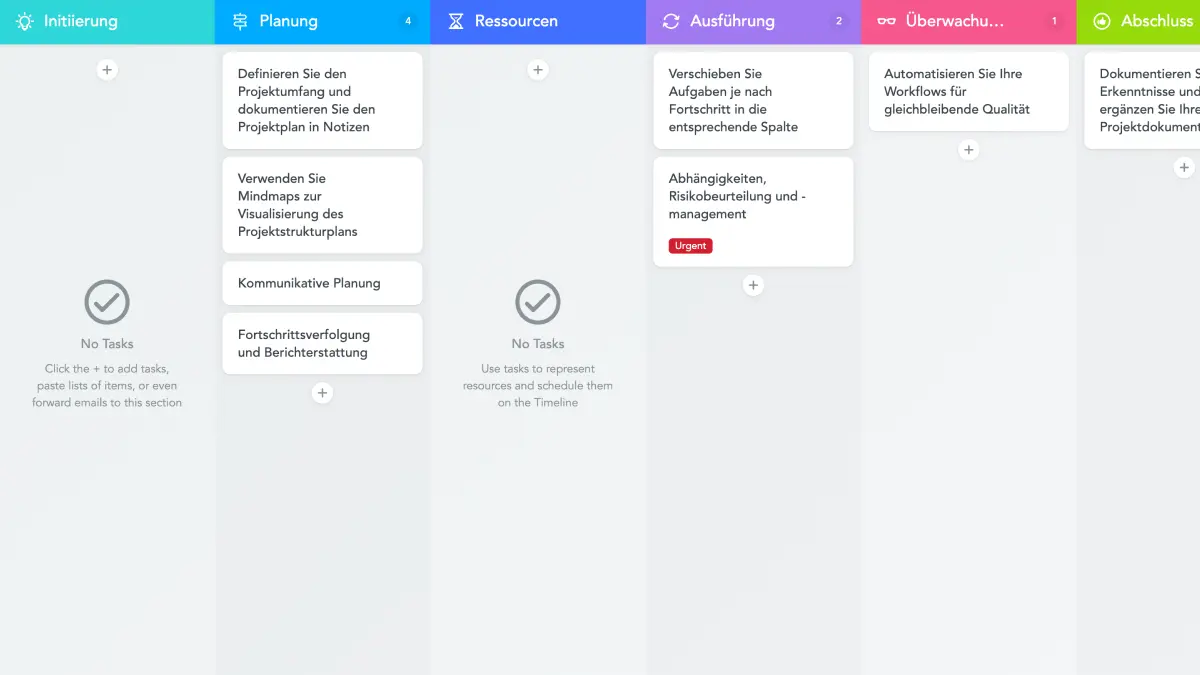
Task: Add a task below the Planung cards
Action: pos(322,393)
